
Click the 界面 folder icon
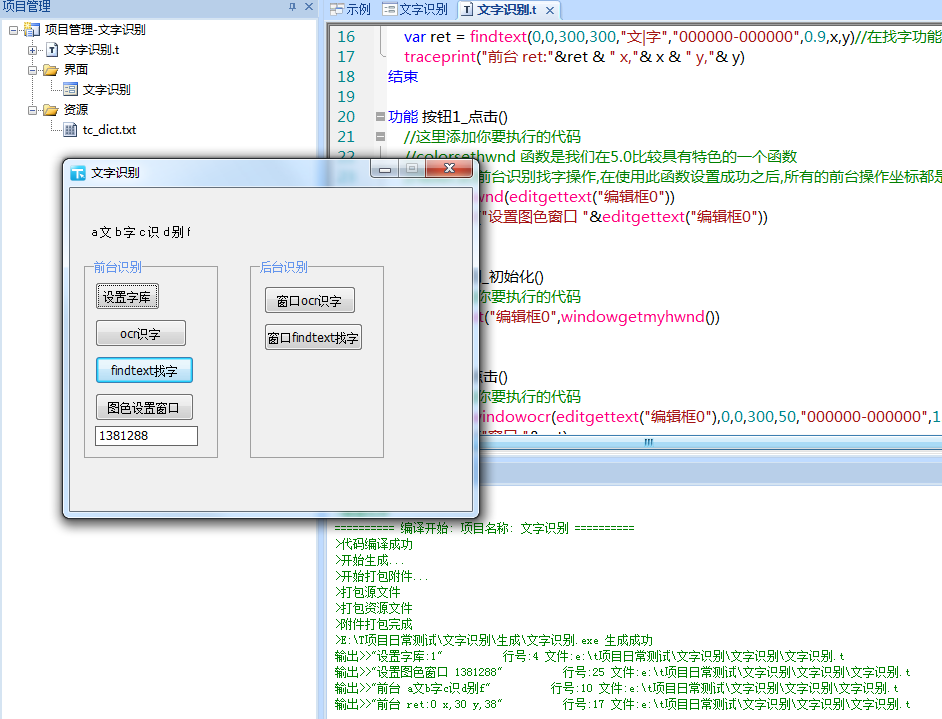point(50,70)
